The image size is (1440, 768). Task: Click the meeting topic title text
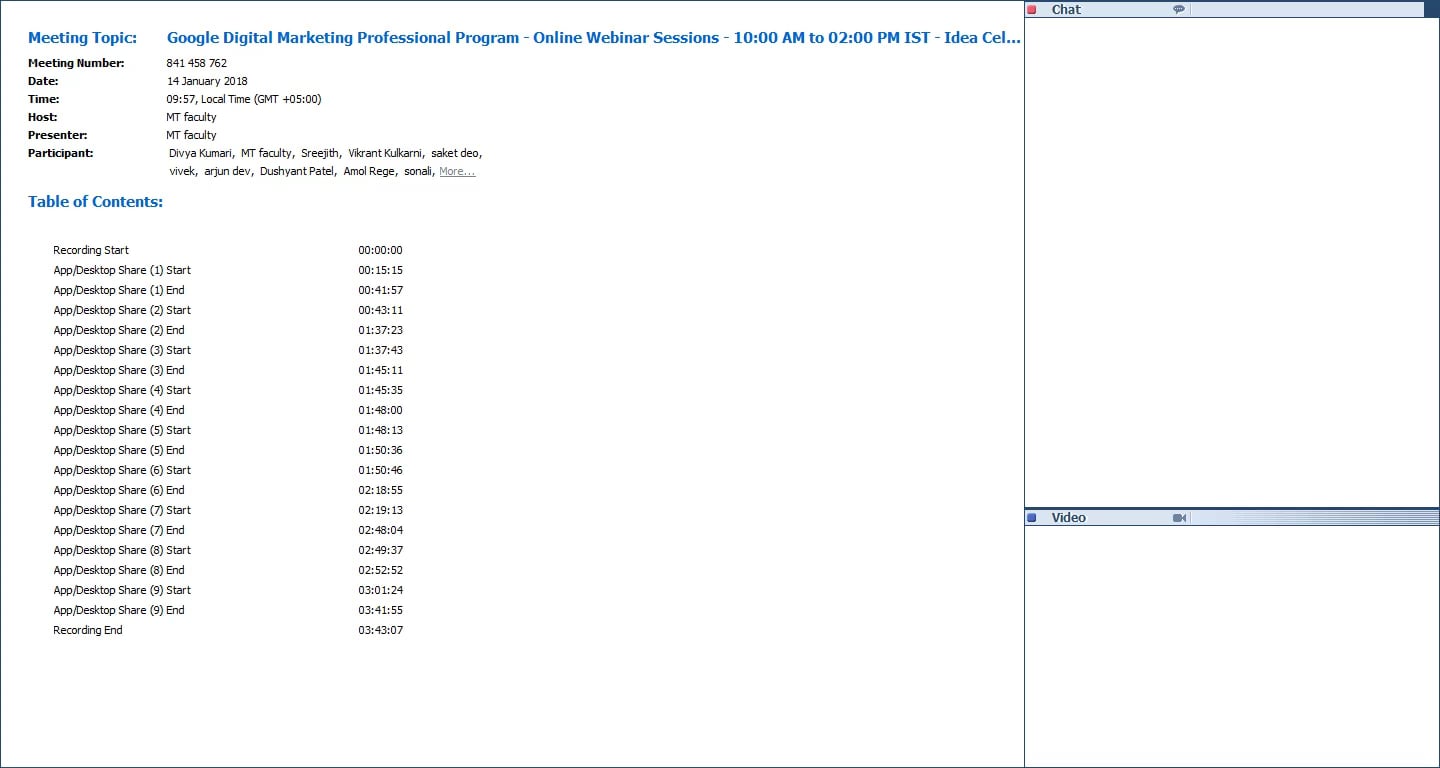click(x=594, y=38)
